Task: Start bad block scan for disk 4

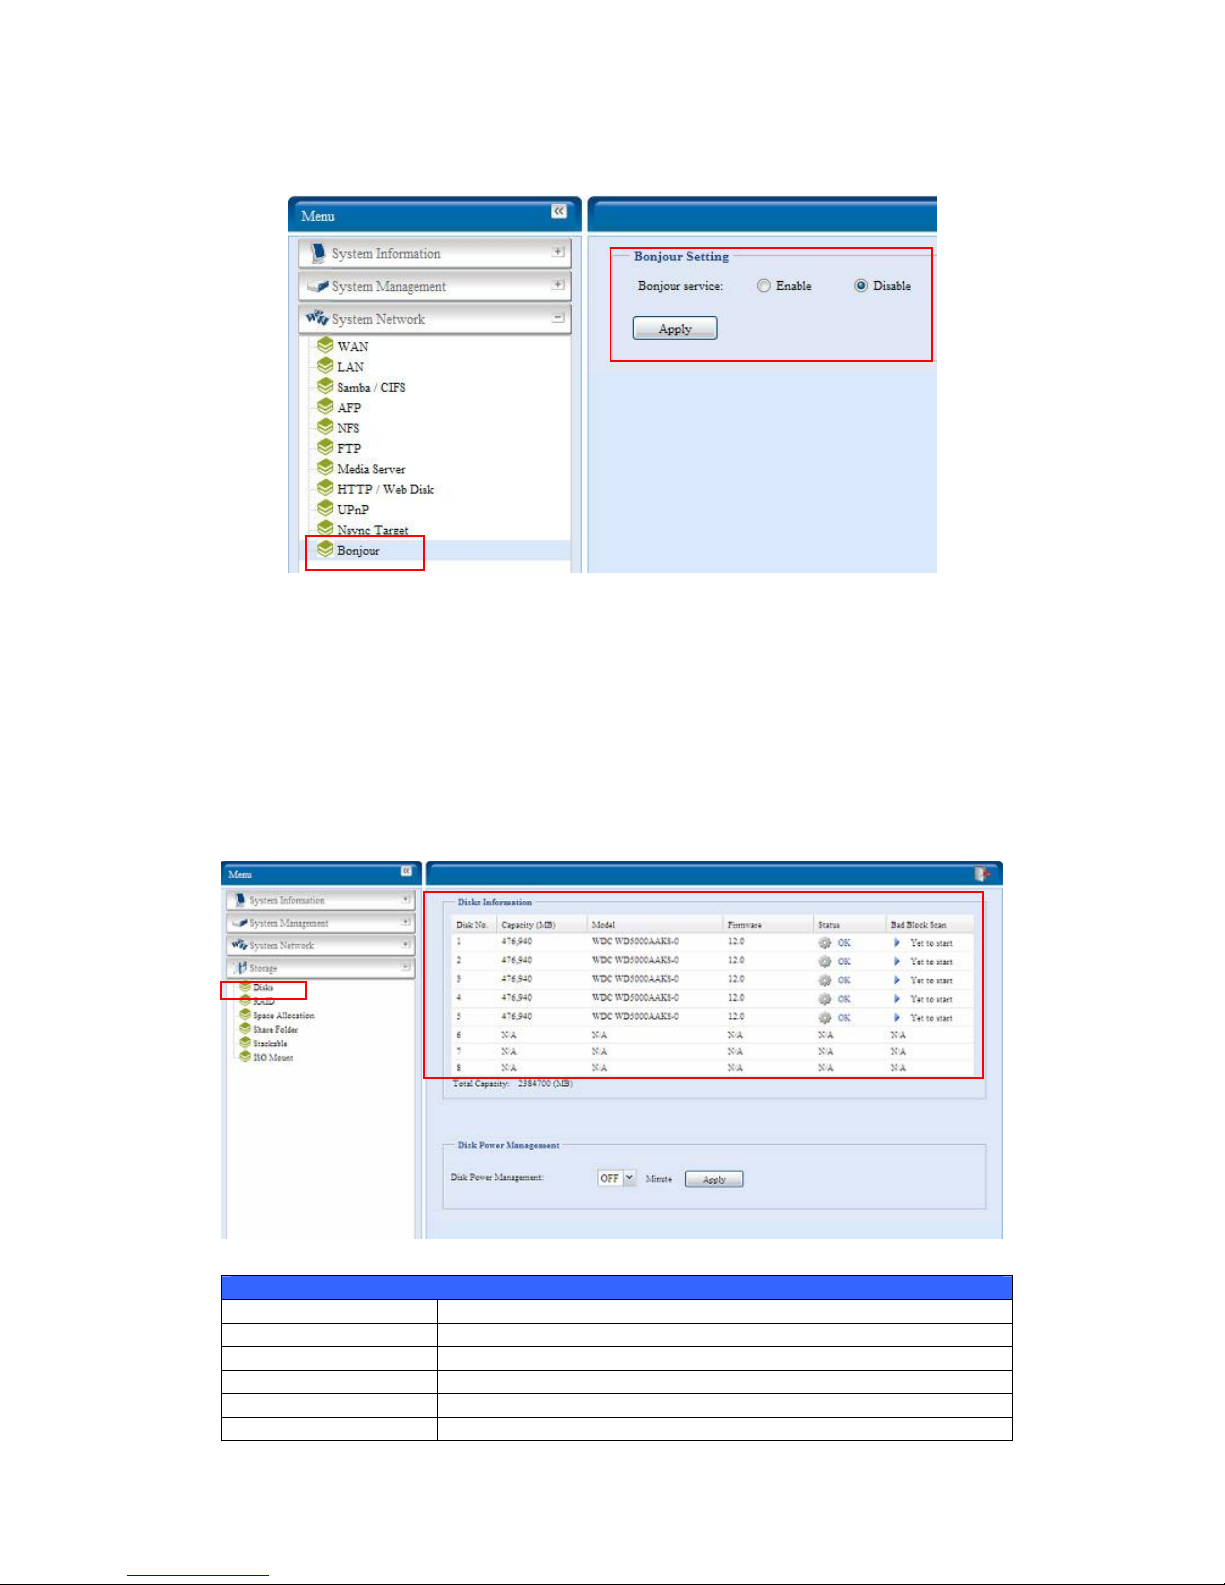Action: pos(897,999)
